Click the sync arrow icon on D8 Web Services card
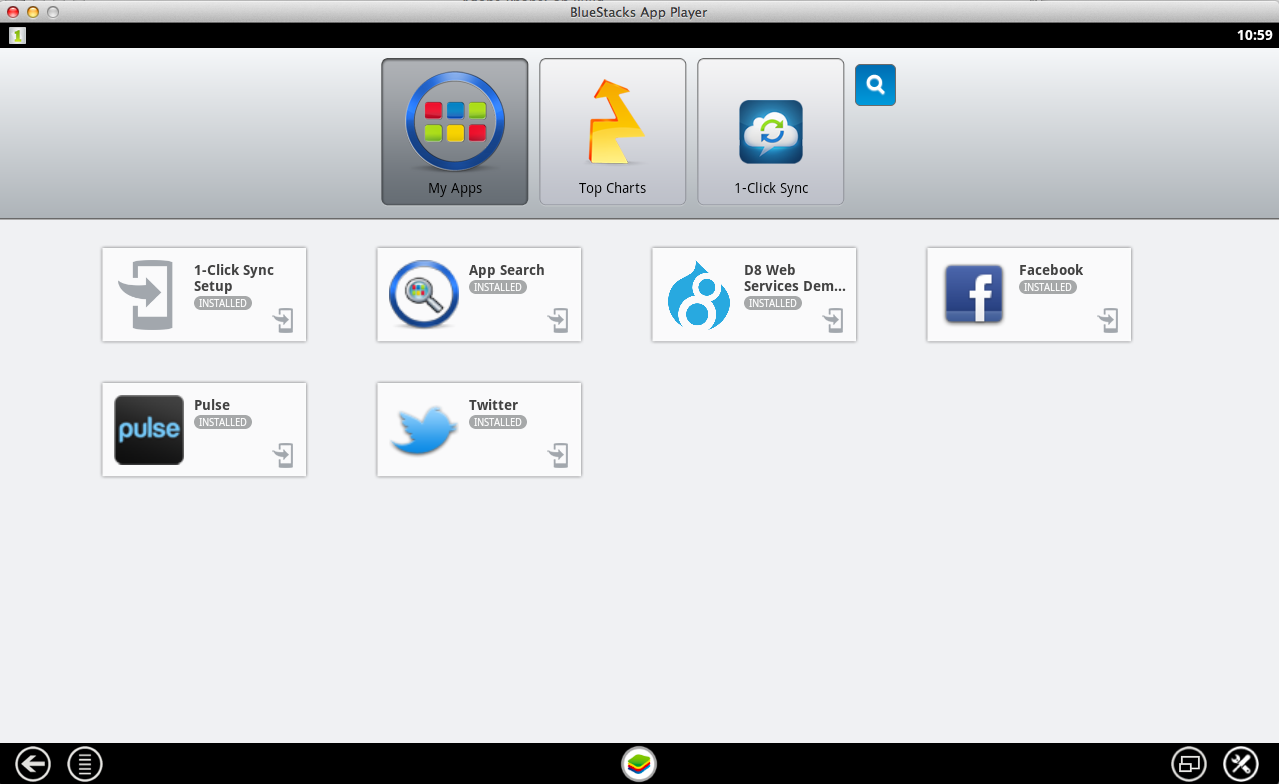The width and height of the screenshot is (1279, 784). point(833,320)
